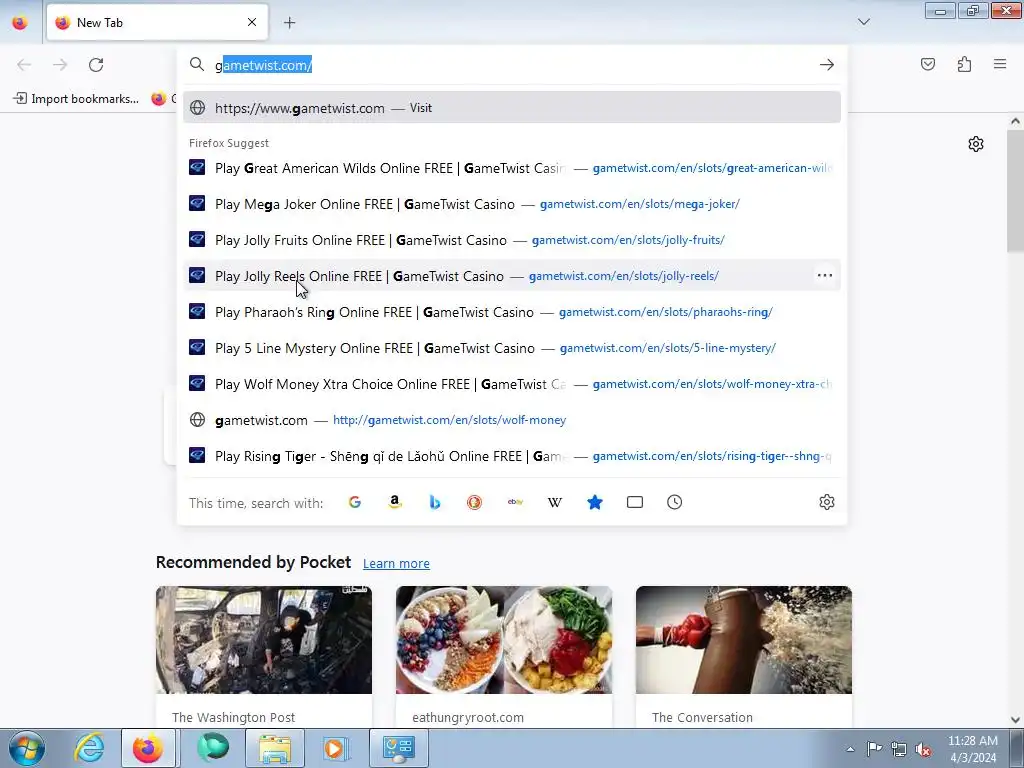The height and width of the screenshot is (768, 1024).
Task: Click the reload page icon
Action: tap(96, 65)
